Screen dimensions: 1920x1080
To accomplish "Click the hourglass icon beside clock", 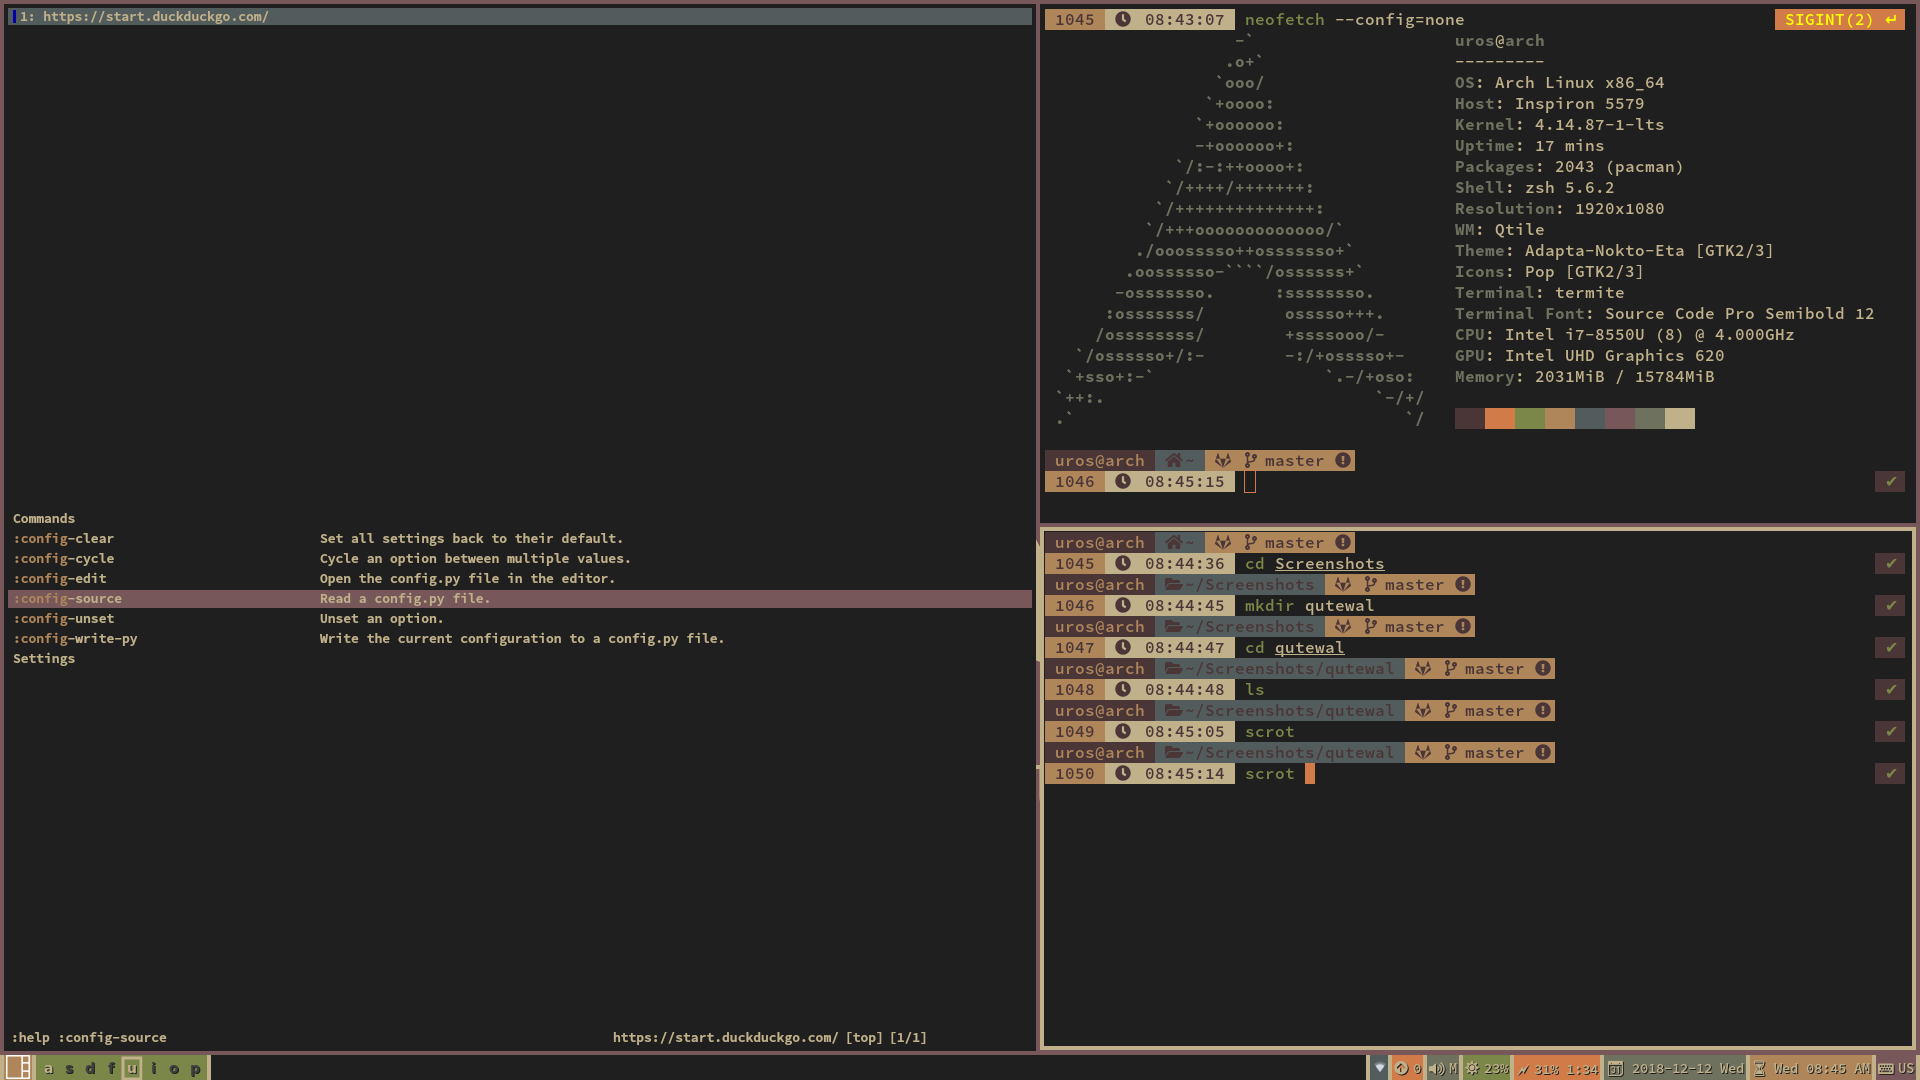I will [x=1759, y=1068].
